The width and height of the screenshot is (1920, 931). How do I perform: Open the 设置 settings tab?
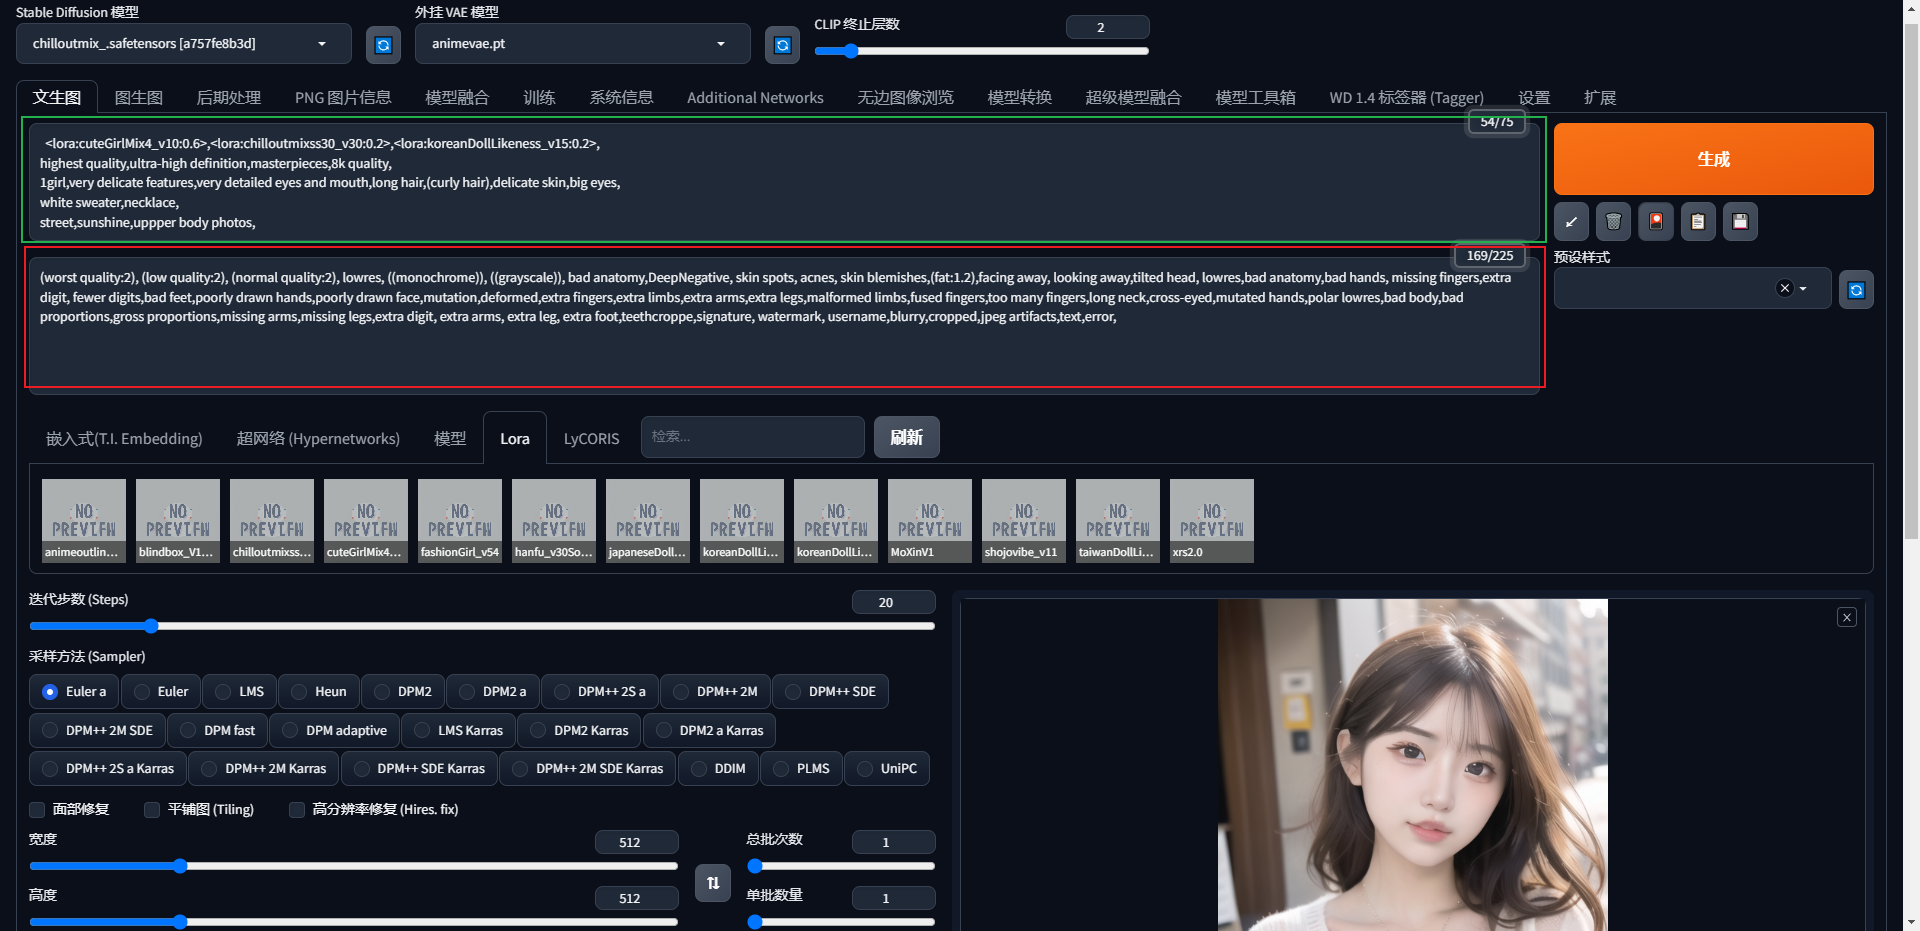point(1534,98)
